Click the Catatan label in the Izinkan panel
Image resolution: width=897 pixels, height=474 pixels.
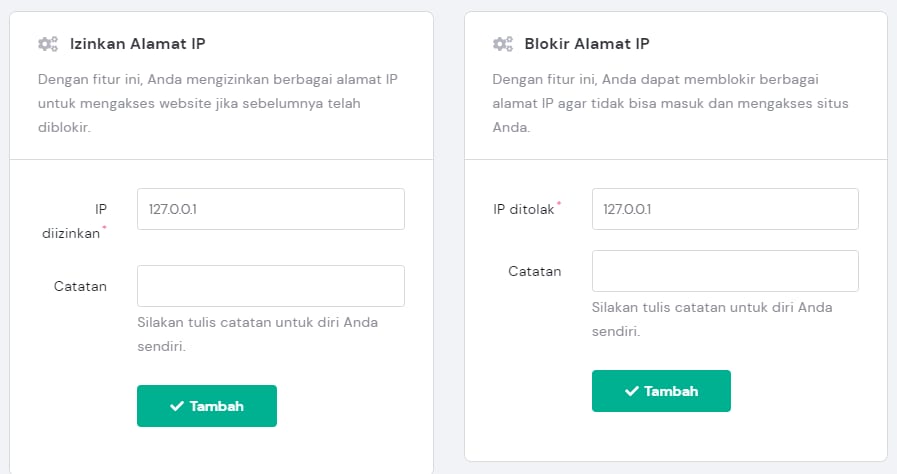click(x=80, y=286)
